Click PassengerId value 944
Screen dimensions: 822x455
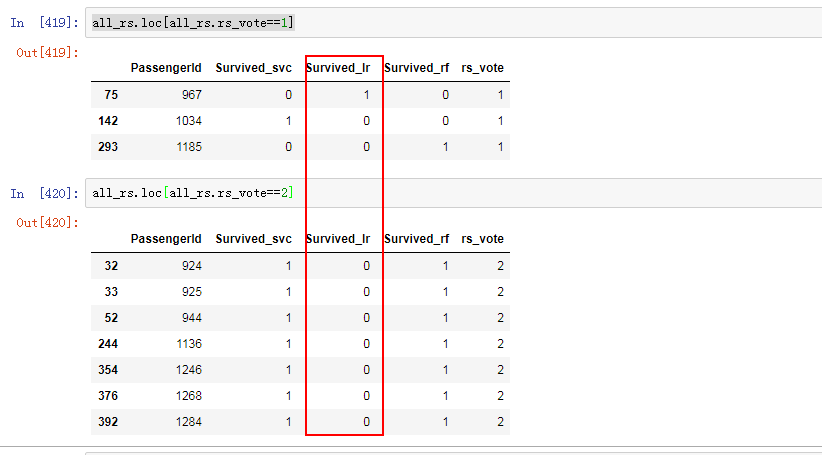[192, 318]
